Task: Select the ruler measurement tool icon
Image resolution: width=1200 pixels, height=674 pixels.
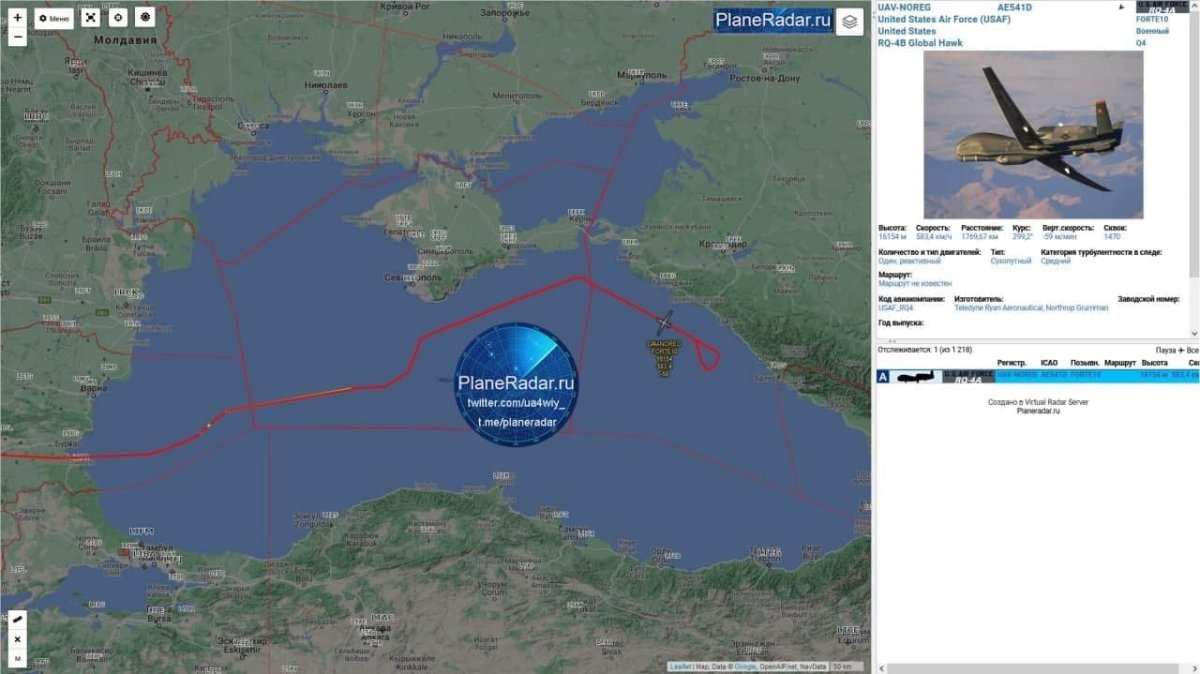Action: 18,619
